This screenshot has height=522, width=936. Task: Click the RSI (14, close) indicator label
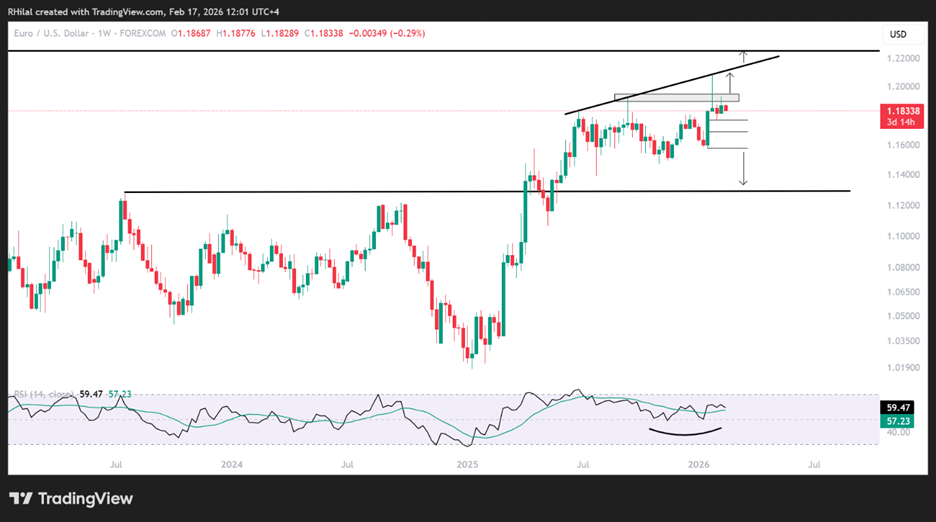pyautogui.click(x=44, y=394)
